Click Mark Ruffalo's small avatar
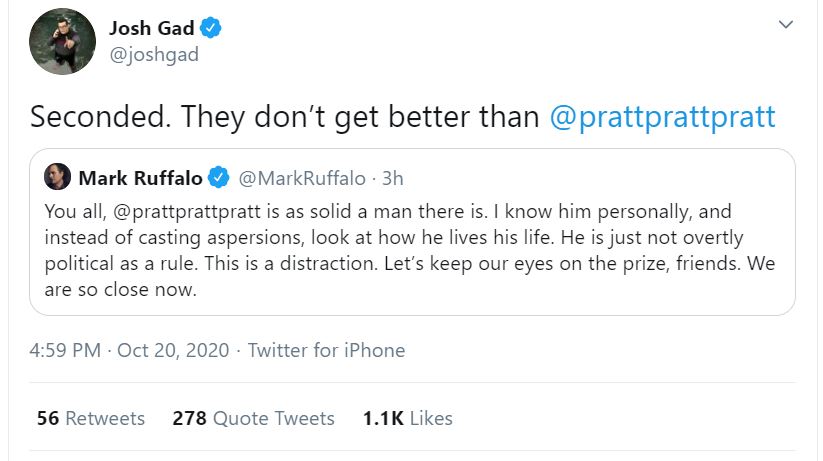 coord(58,178)
